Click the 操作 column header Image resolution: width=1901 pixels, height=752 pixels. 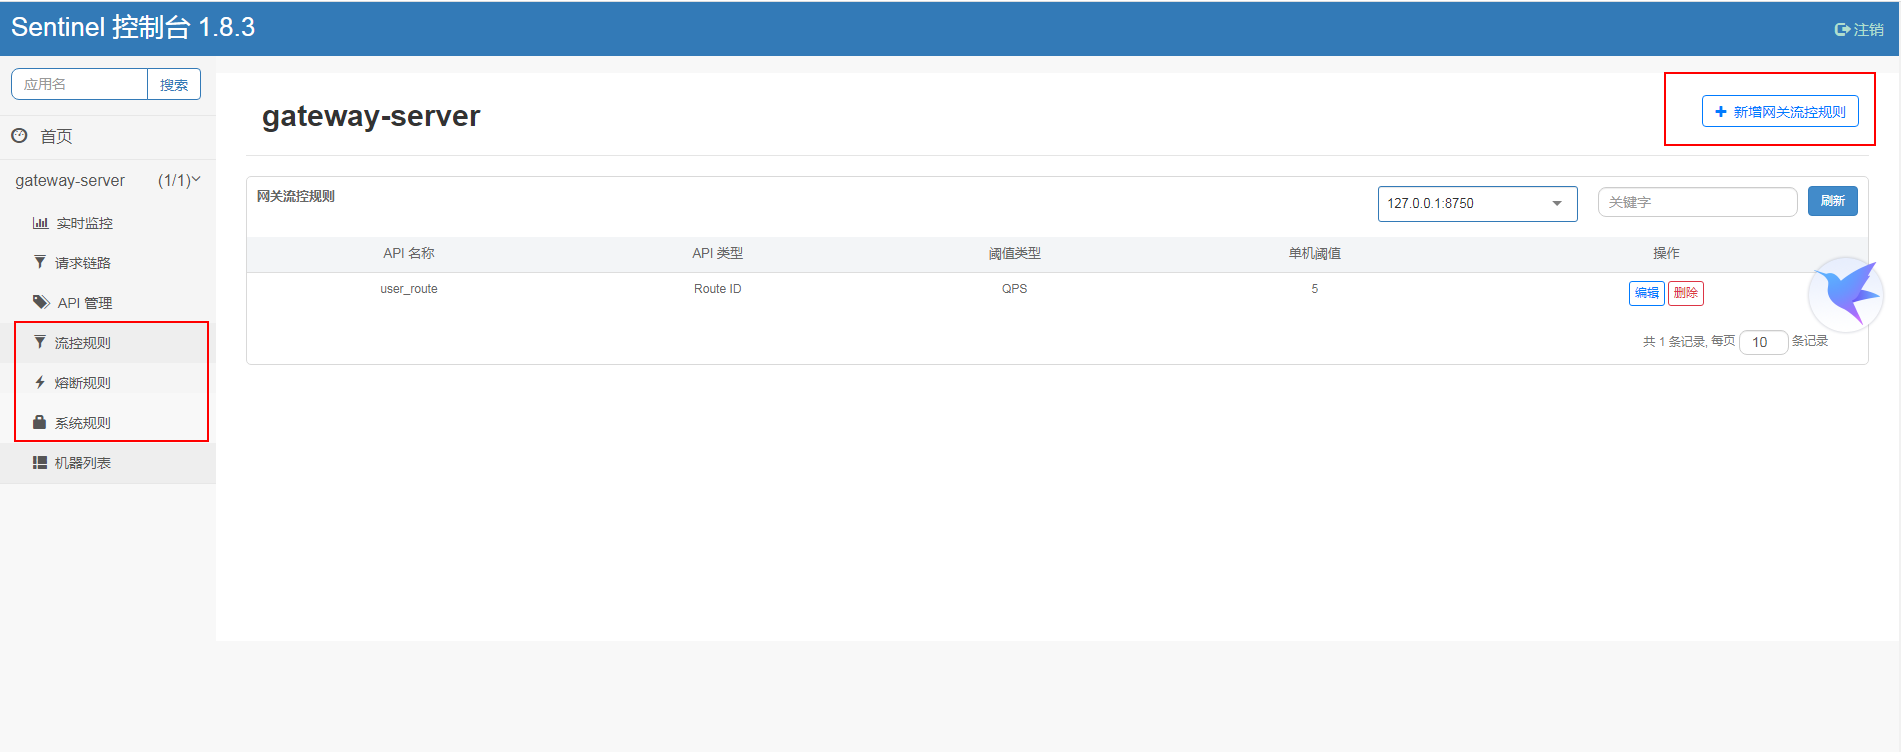pyautogui.click(x=1666, y=253)
